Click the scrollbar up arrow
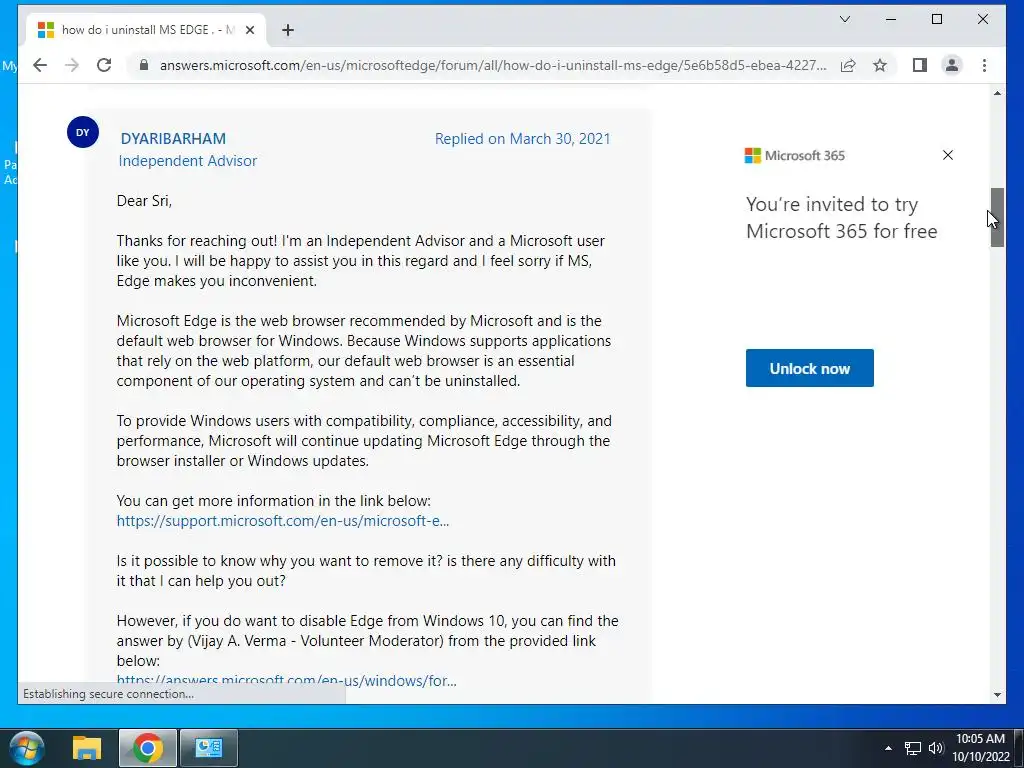Screen dimensions: 1024x768 [x=997, y=93]
